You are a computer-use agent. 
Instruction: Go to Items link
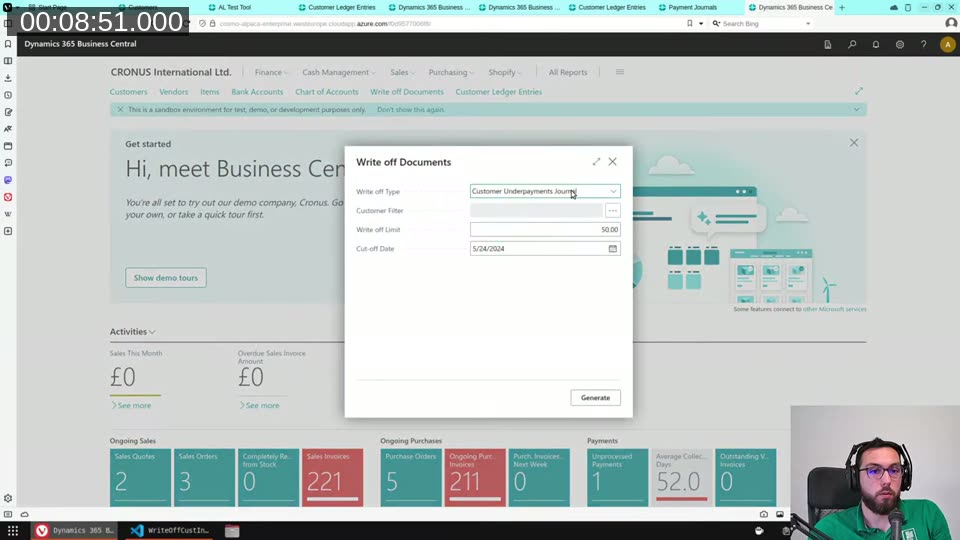click(209, 92)
